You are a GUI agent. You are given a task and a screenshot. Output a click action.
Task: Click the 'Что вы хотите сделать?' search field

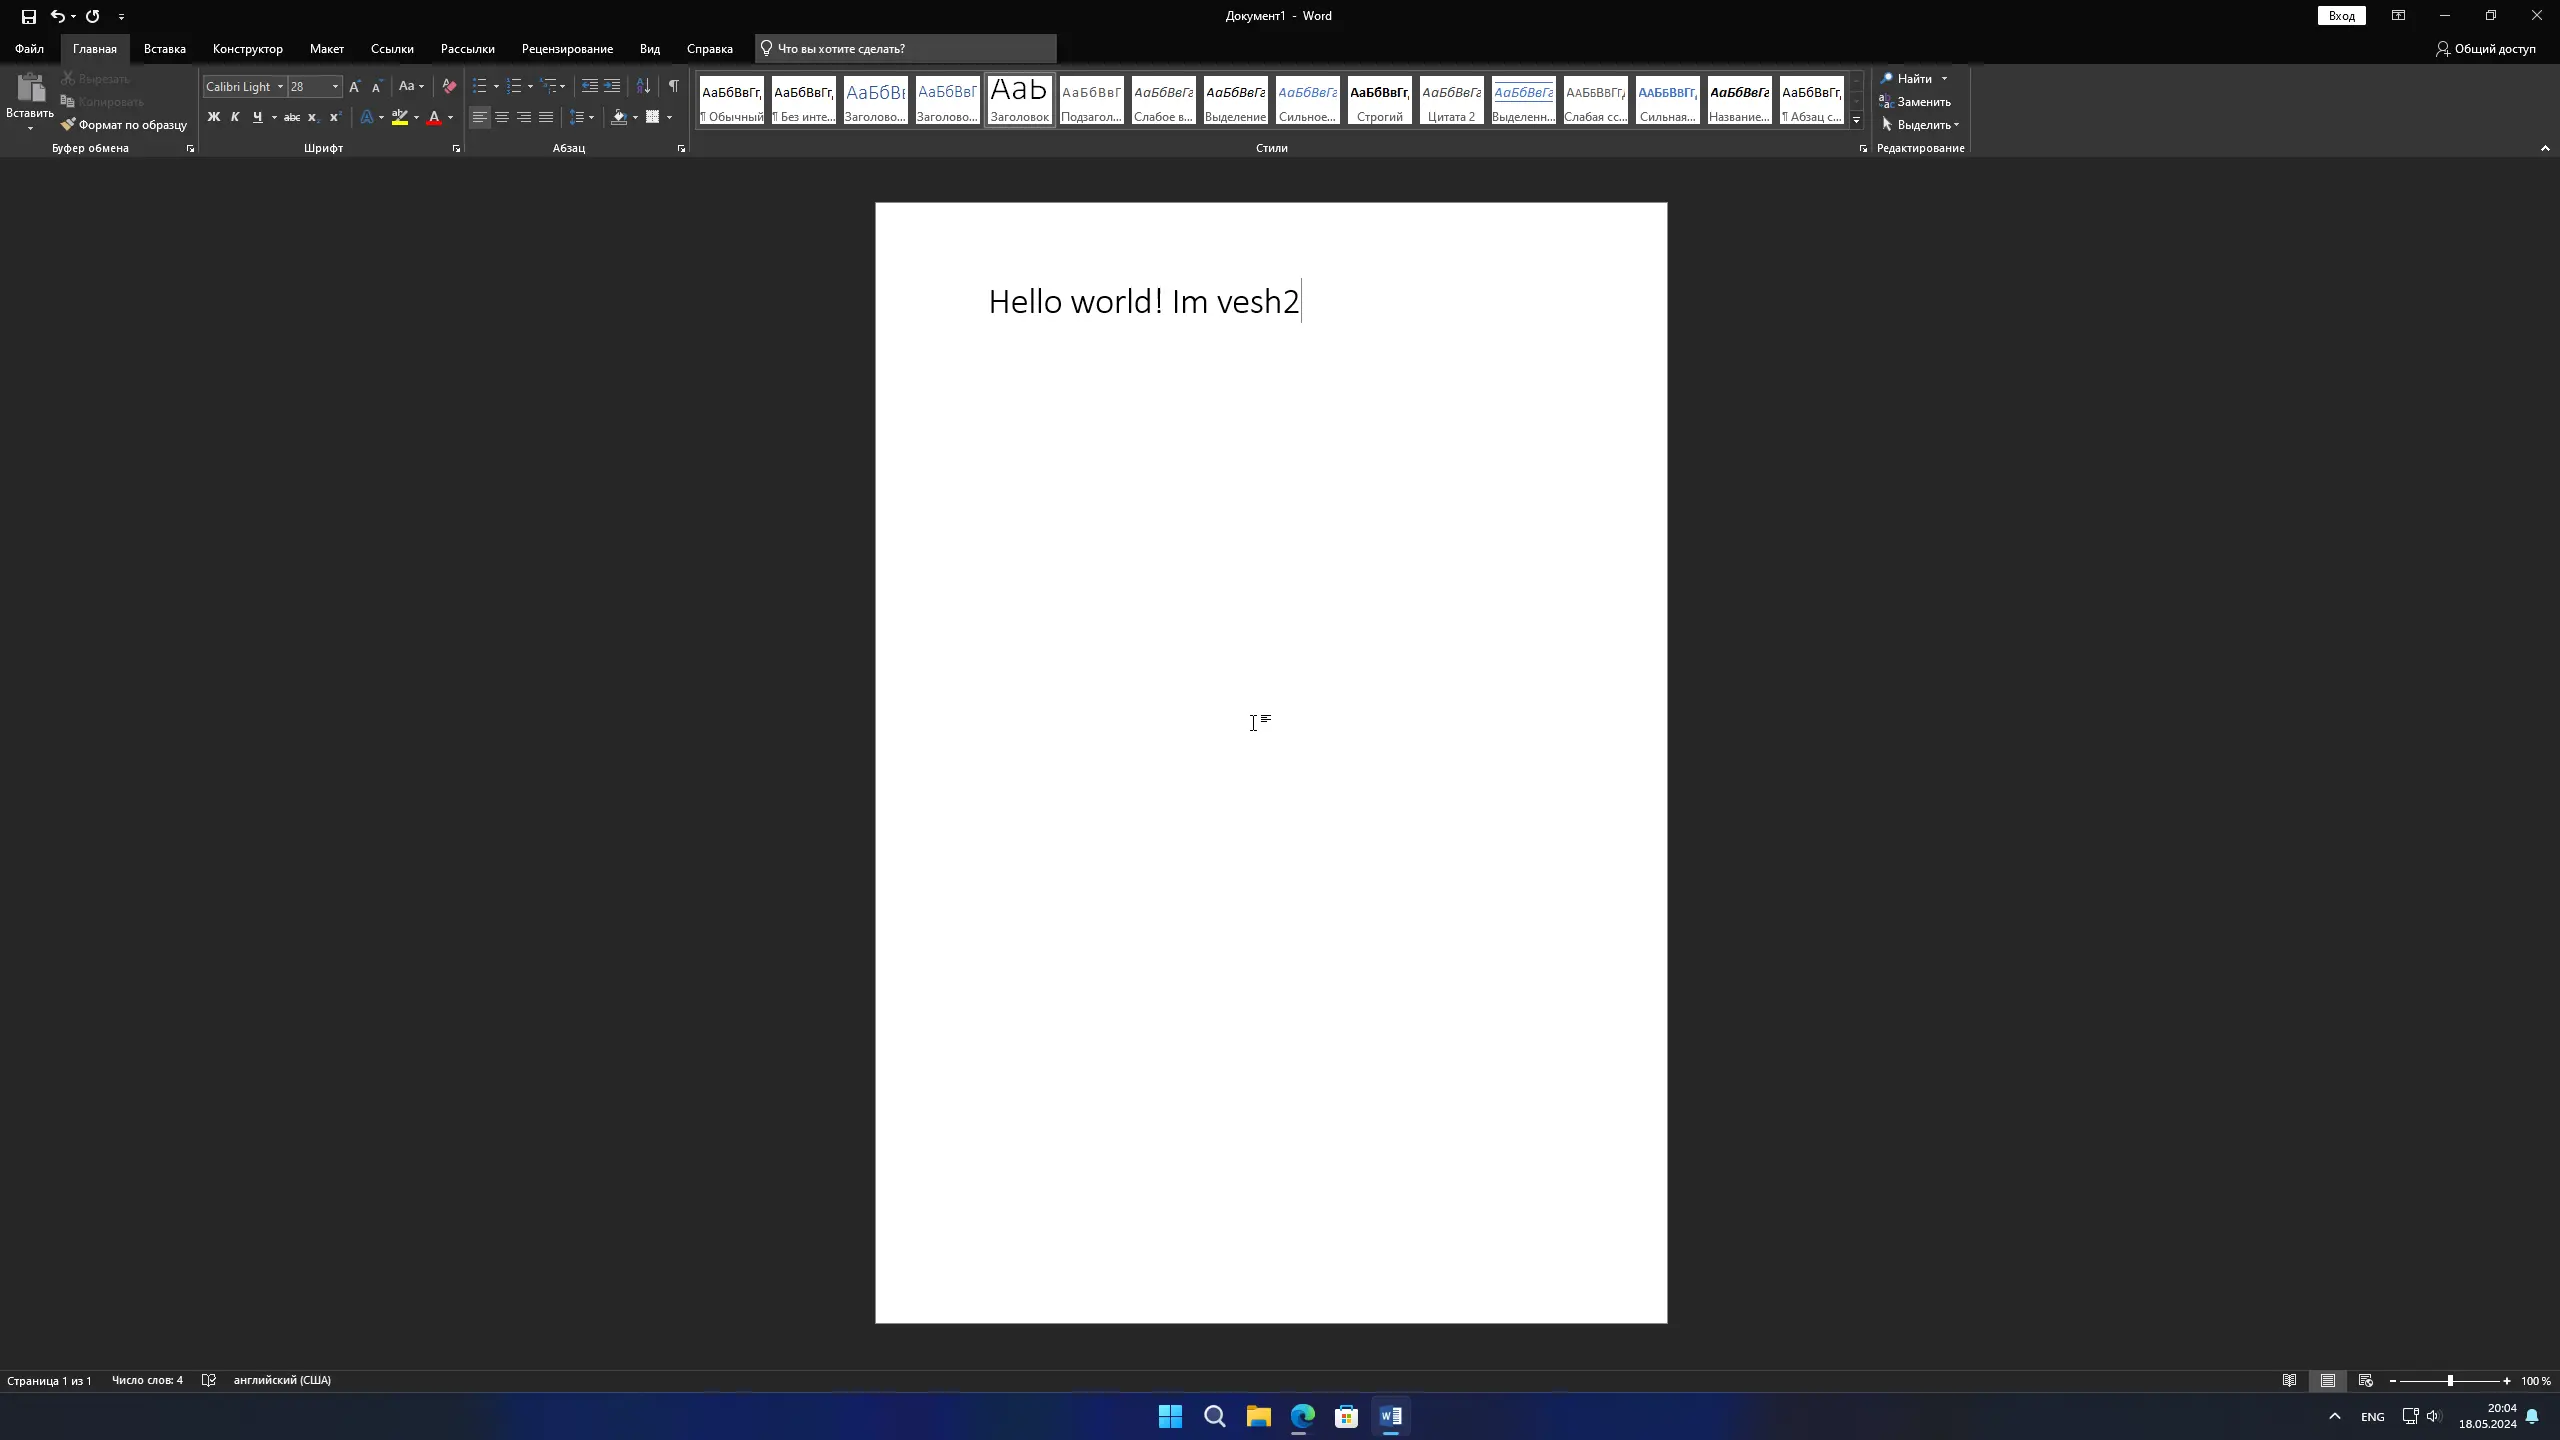(906, 48)
